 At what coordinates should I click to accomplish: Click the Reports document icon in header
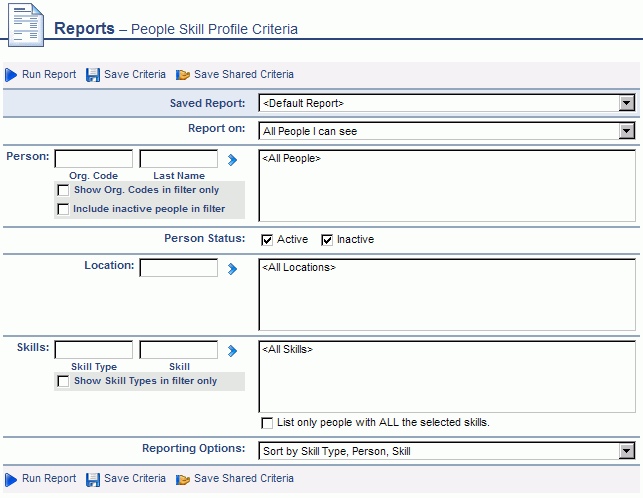[x=26, y=25]
